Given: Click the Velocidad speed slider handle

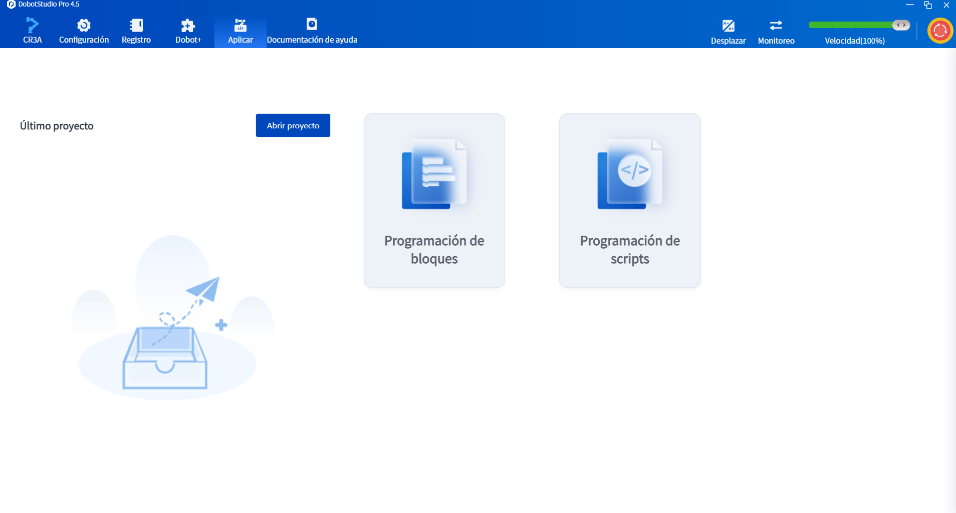Looking at the screenshot, I should click(901, 25).
